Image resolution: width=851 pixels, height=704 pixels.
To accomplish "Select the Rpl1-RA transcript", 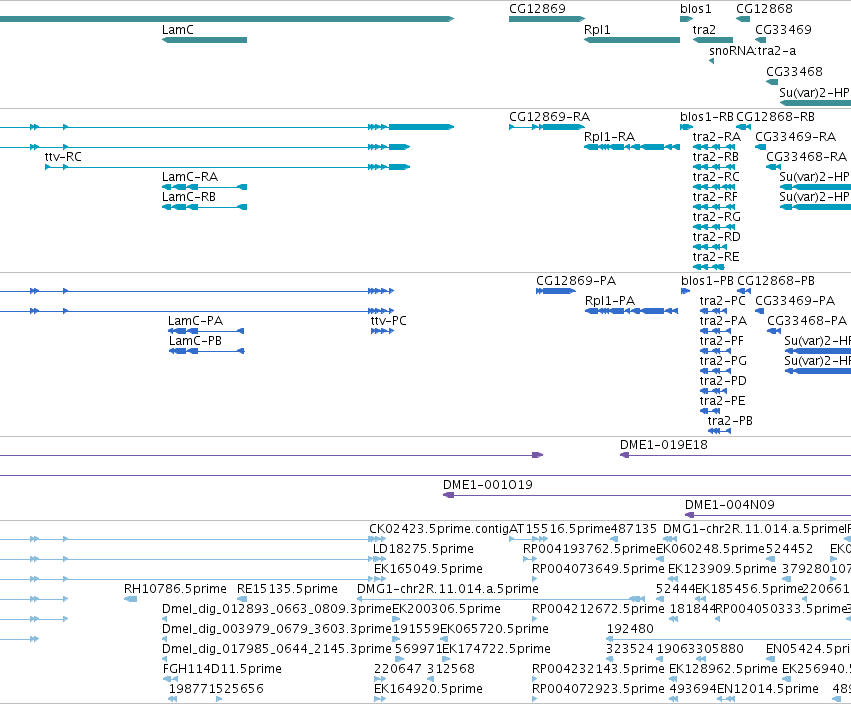I will [x=632, y=147].
